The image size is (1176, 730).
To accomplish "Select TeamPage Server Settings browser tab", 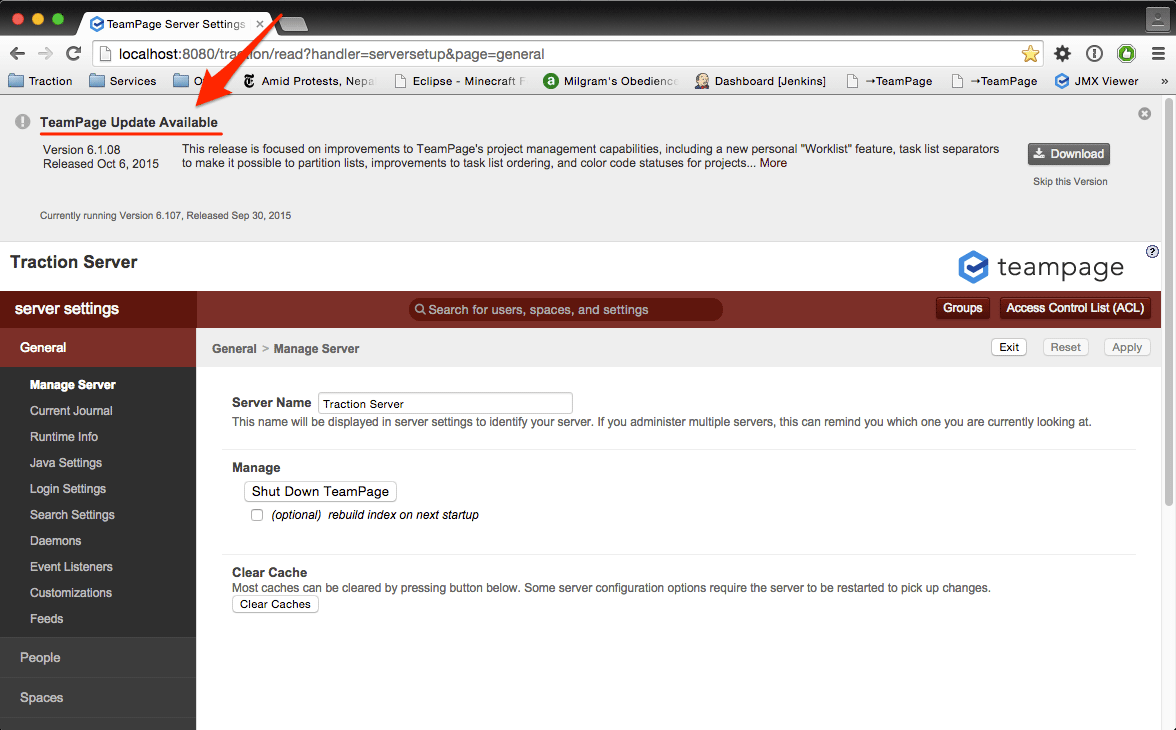I will (176, 24).
